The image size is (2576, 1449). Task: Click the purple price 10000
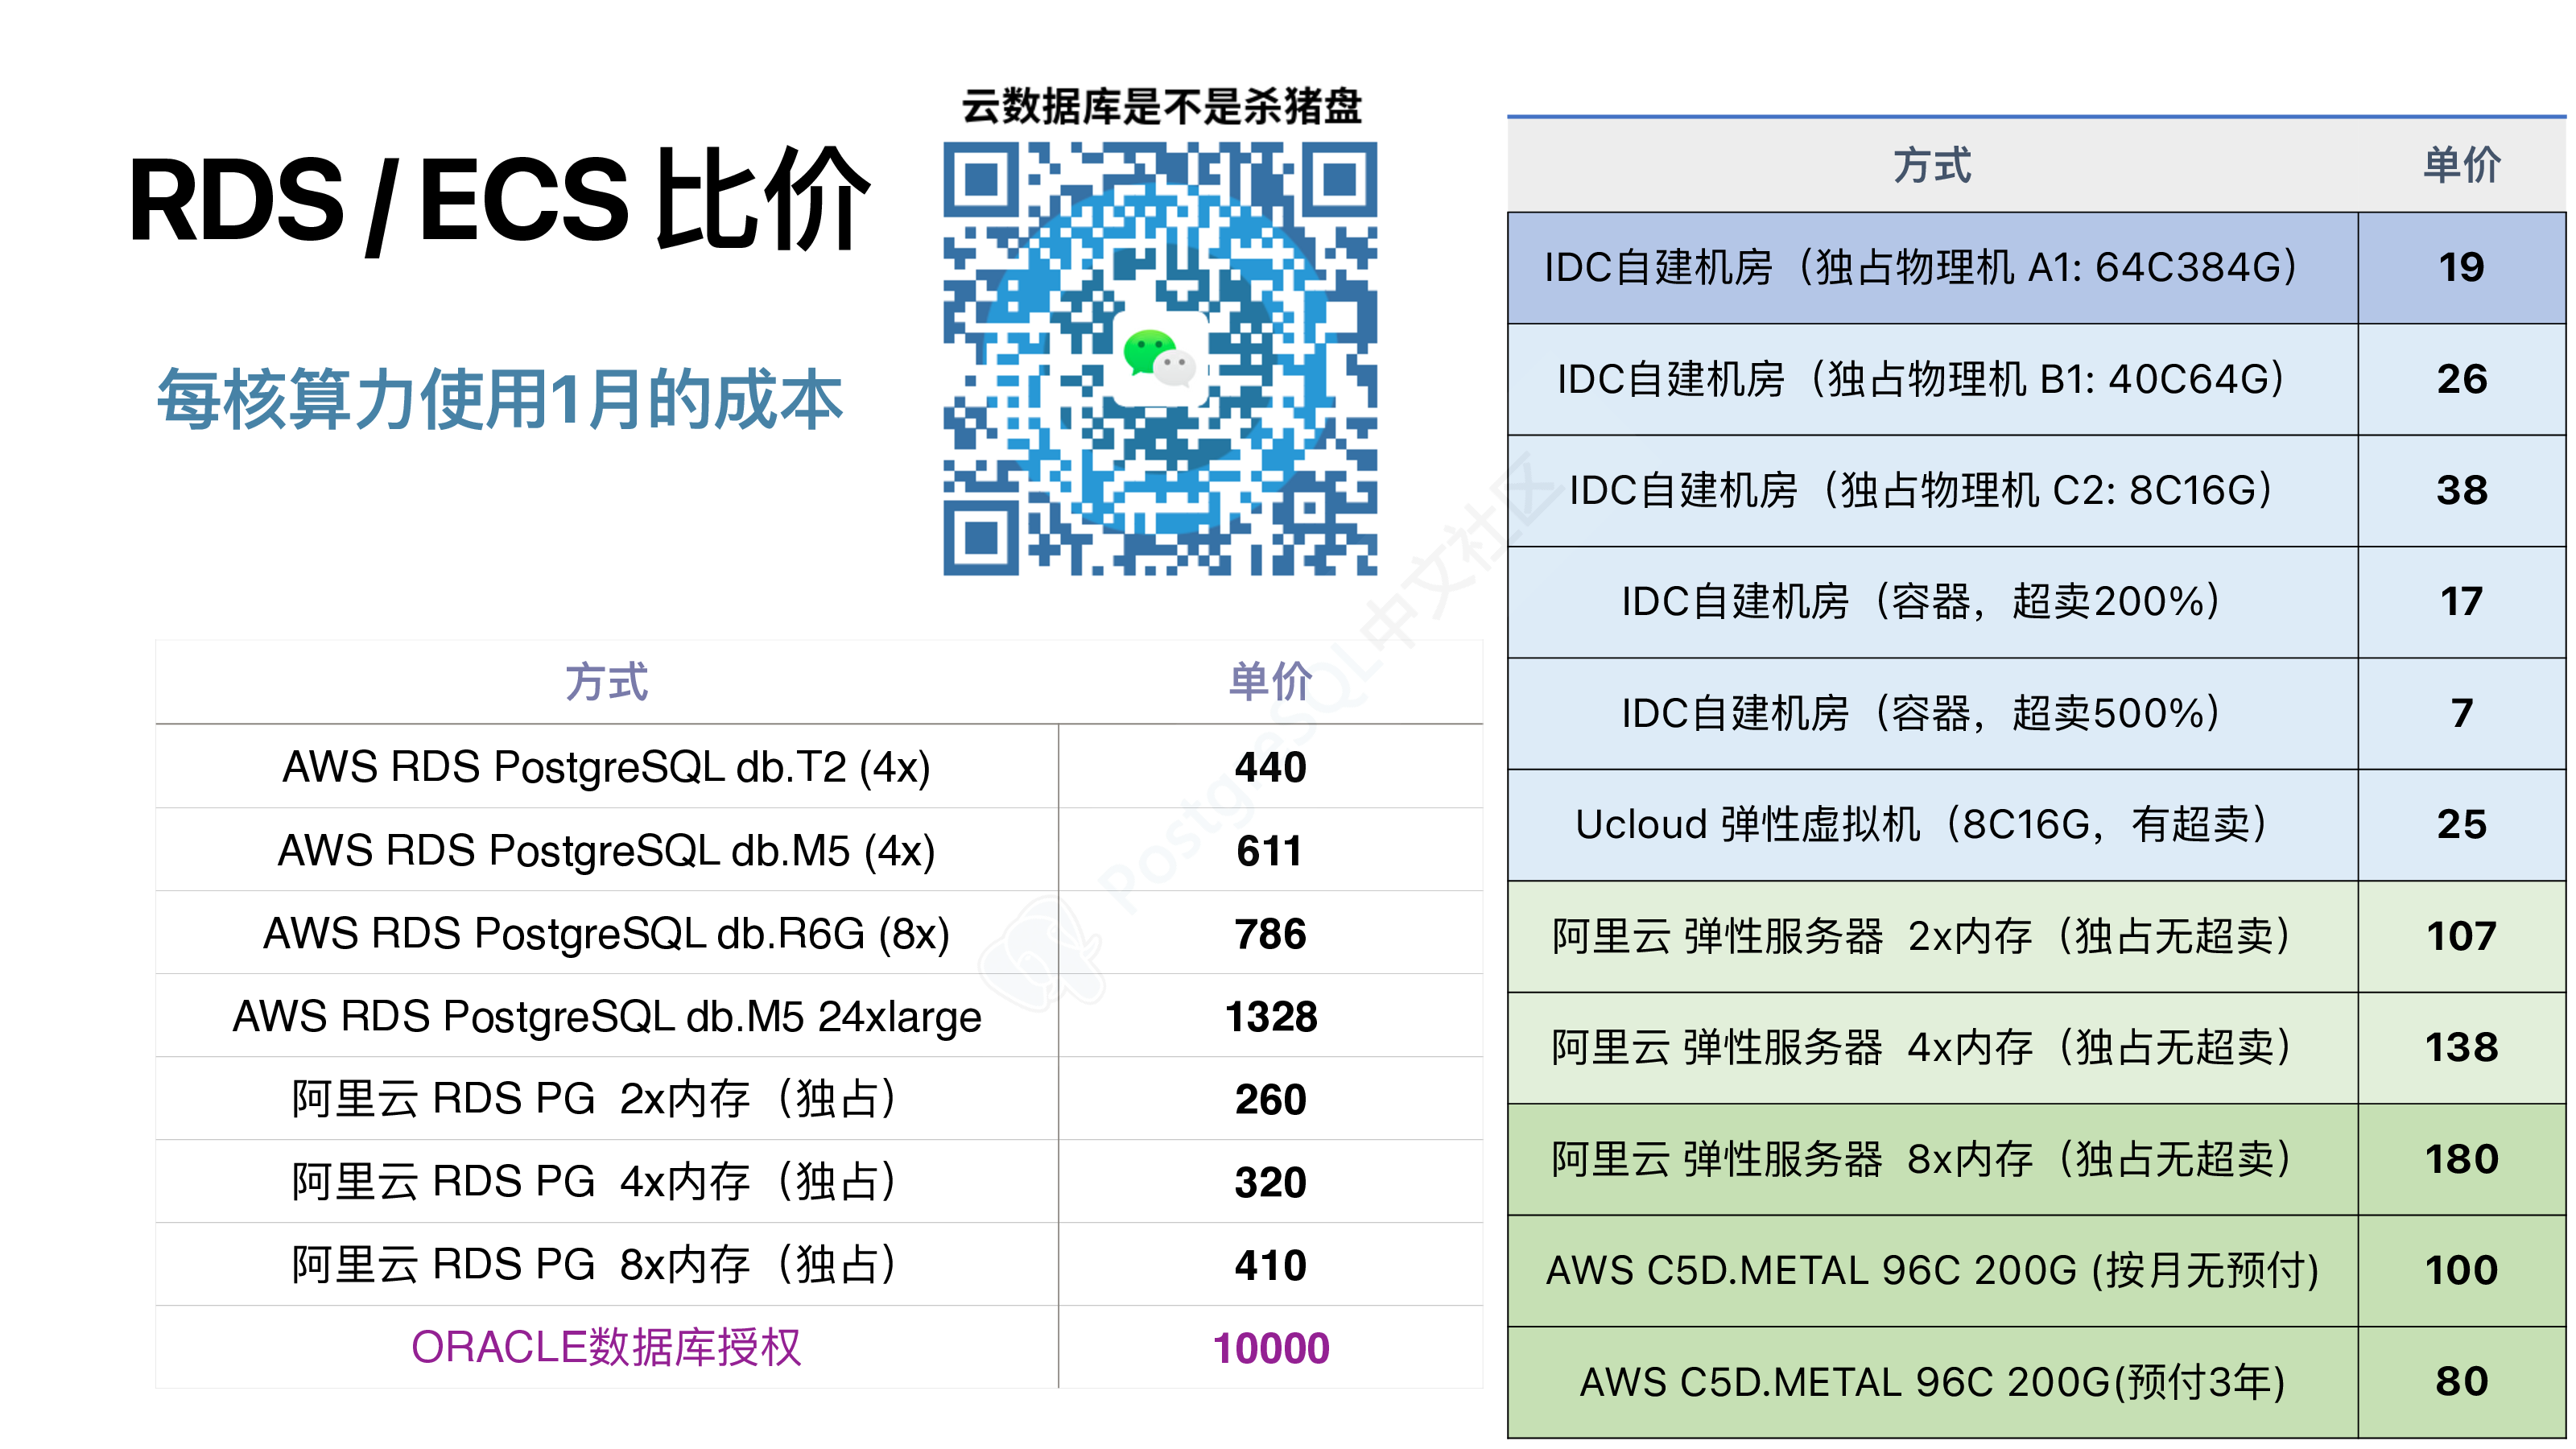(1270, 1347)
